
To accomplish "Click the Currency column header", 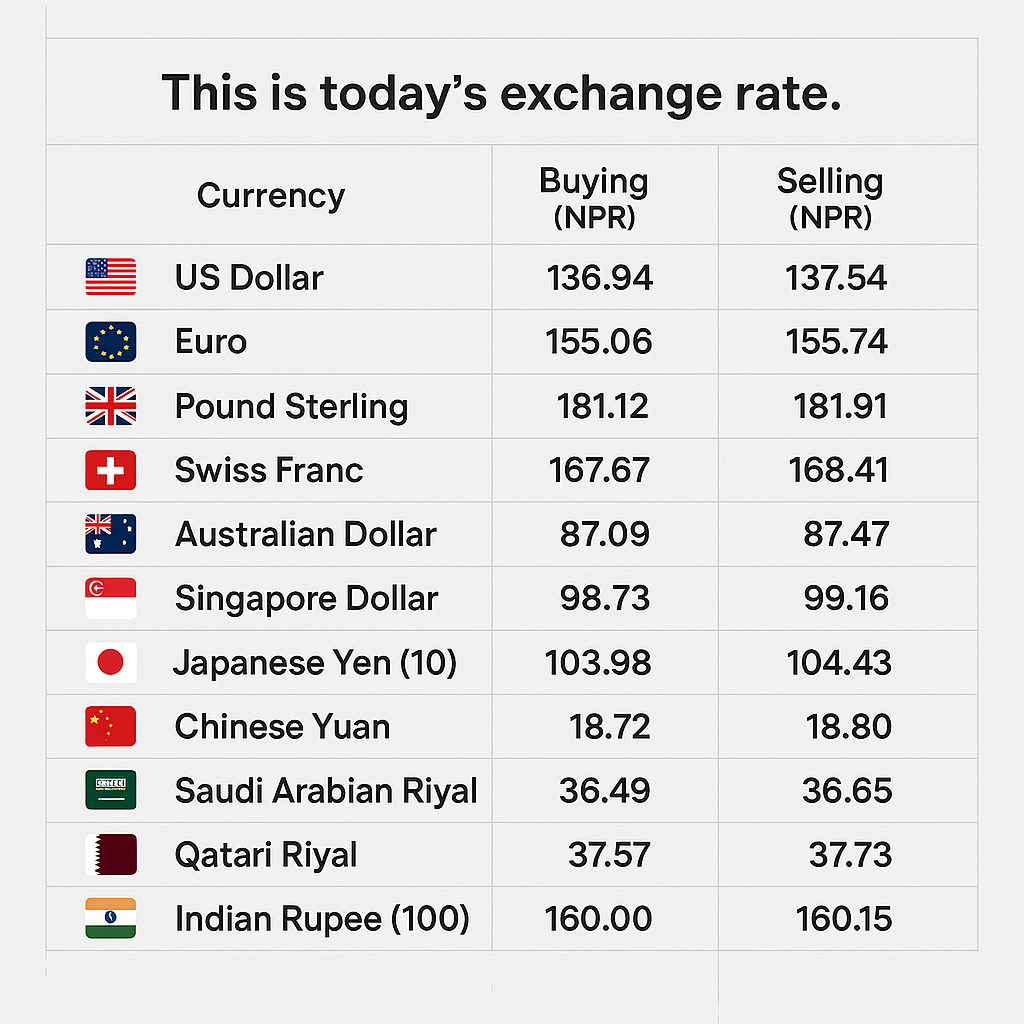I will click(270, 195).
